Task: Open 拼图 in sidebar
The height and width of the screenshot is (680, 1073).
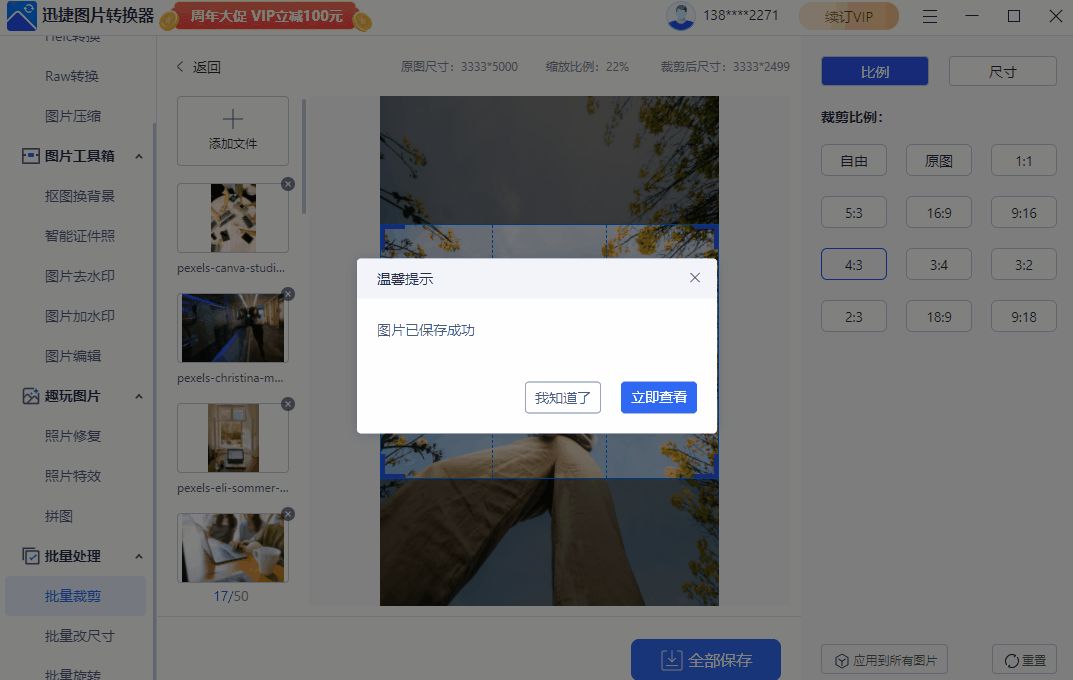Action: click(x=58, y=516)
